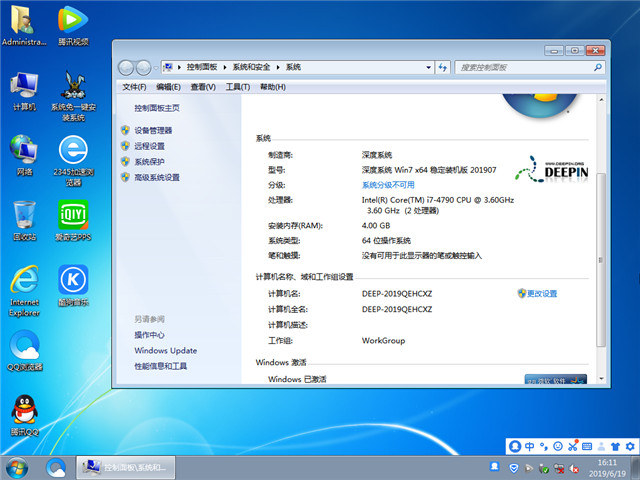
Task: Open the Windows Start orb
Action: pyautogui.click(x=17, y=468)
